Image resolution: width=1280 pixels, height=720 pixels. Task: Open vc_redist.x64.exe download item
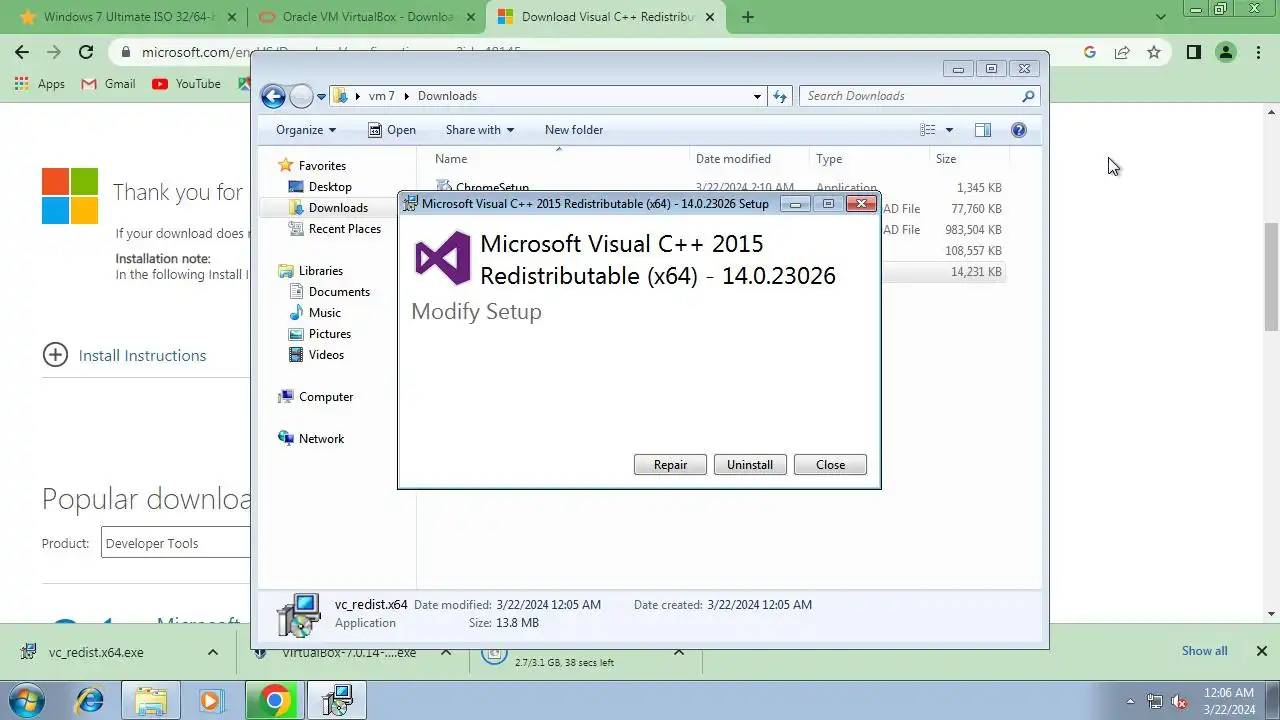[x=96, y=652]
